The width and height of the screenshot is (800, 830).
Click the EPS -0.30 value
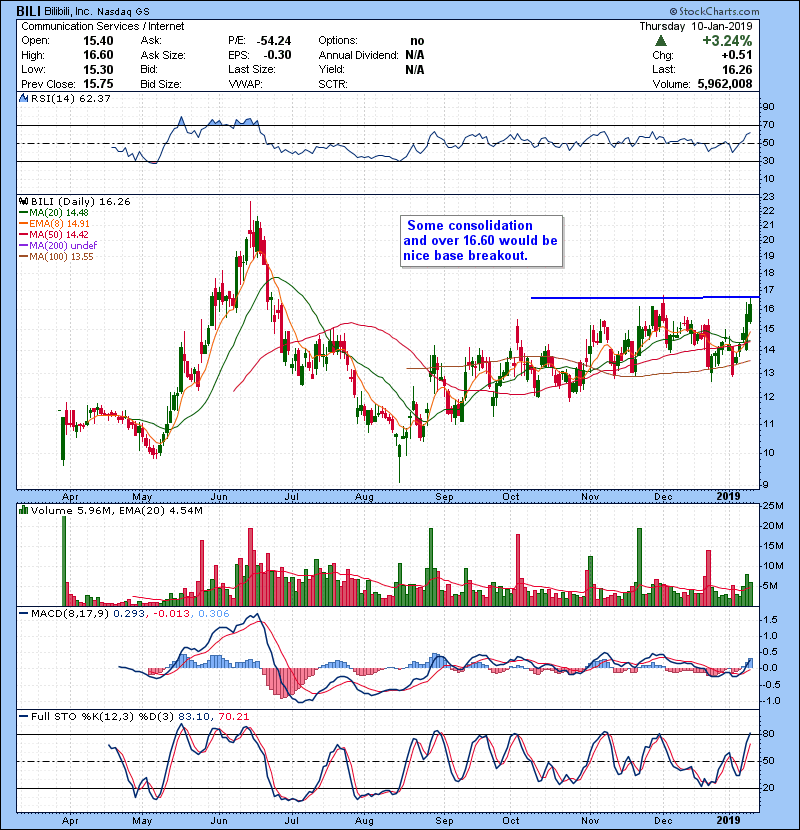point(277,55)
